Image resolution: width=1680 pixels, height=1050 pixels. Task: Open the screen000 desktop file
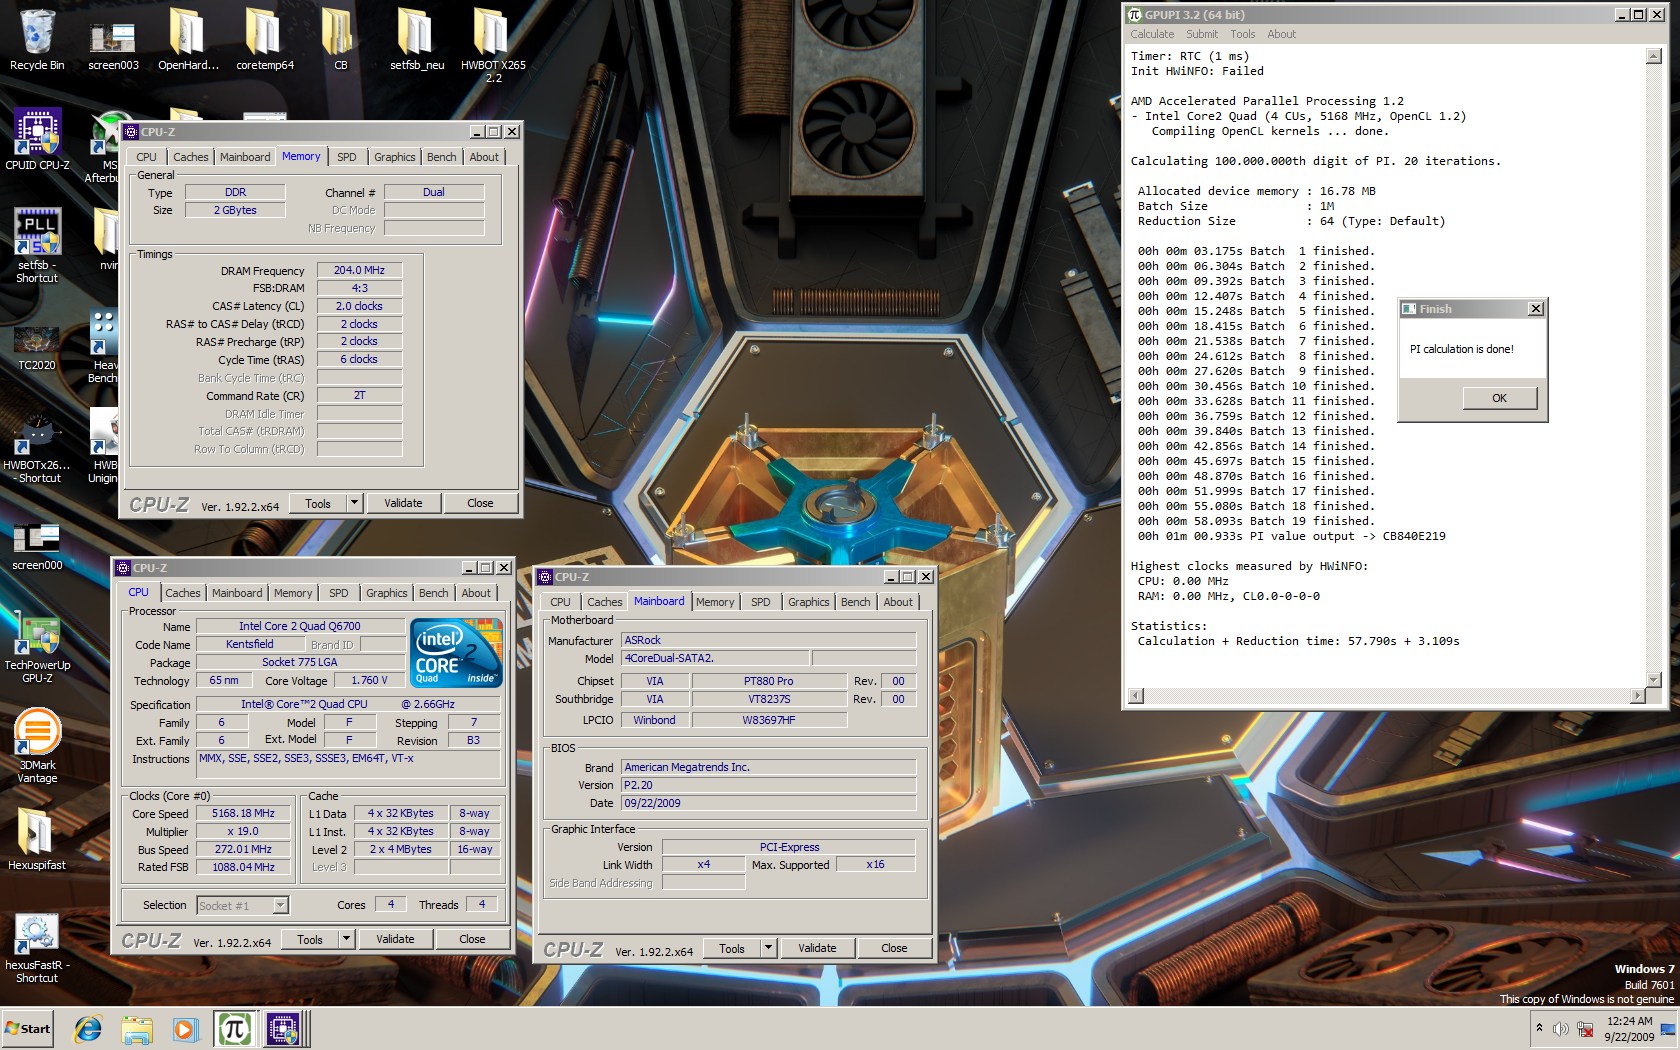[37, 545]
